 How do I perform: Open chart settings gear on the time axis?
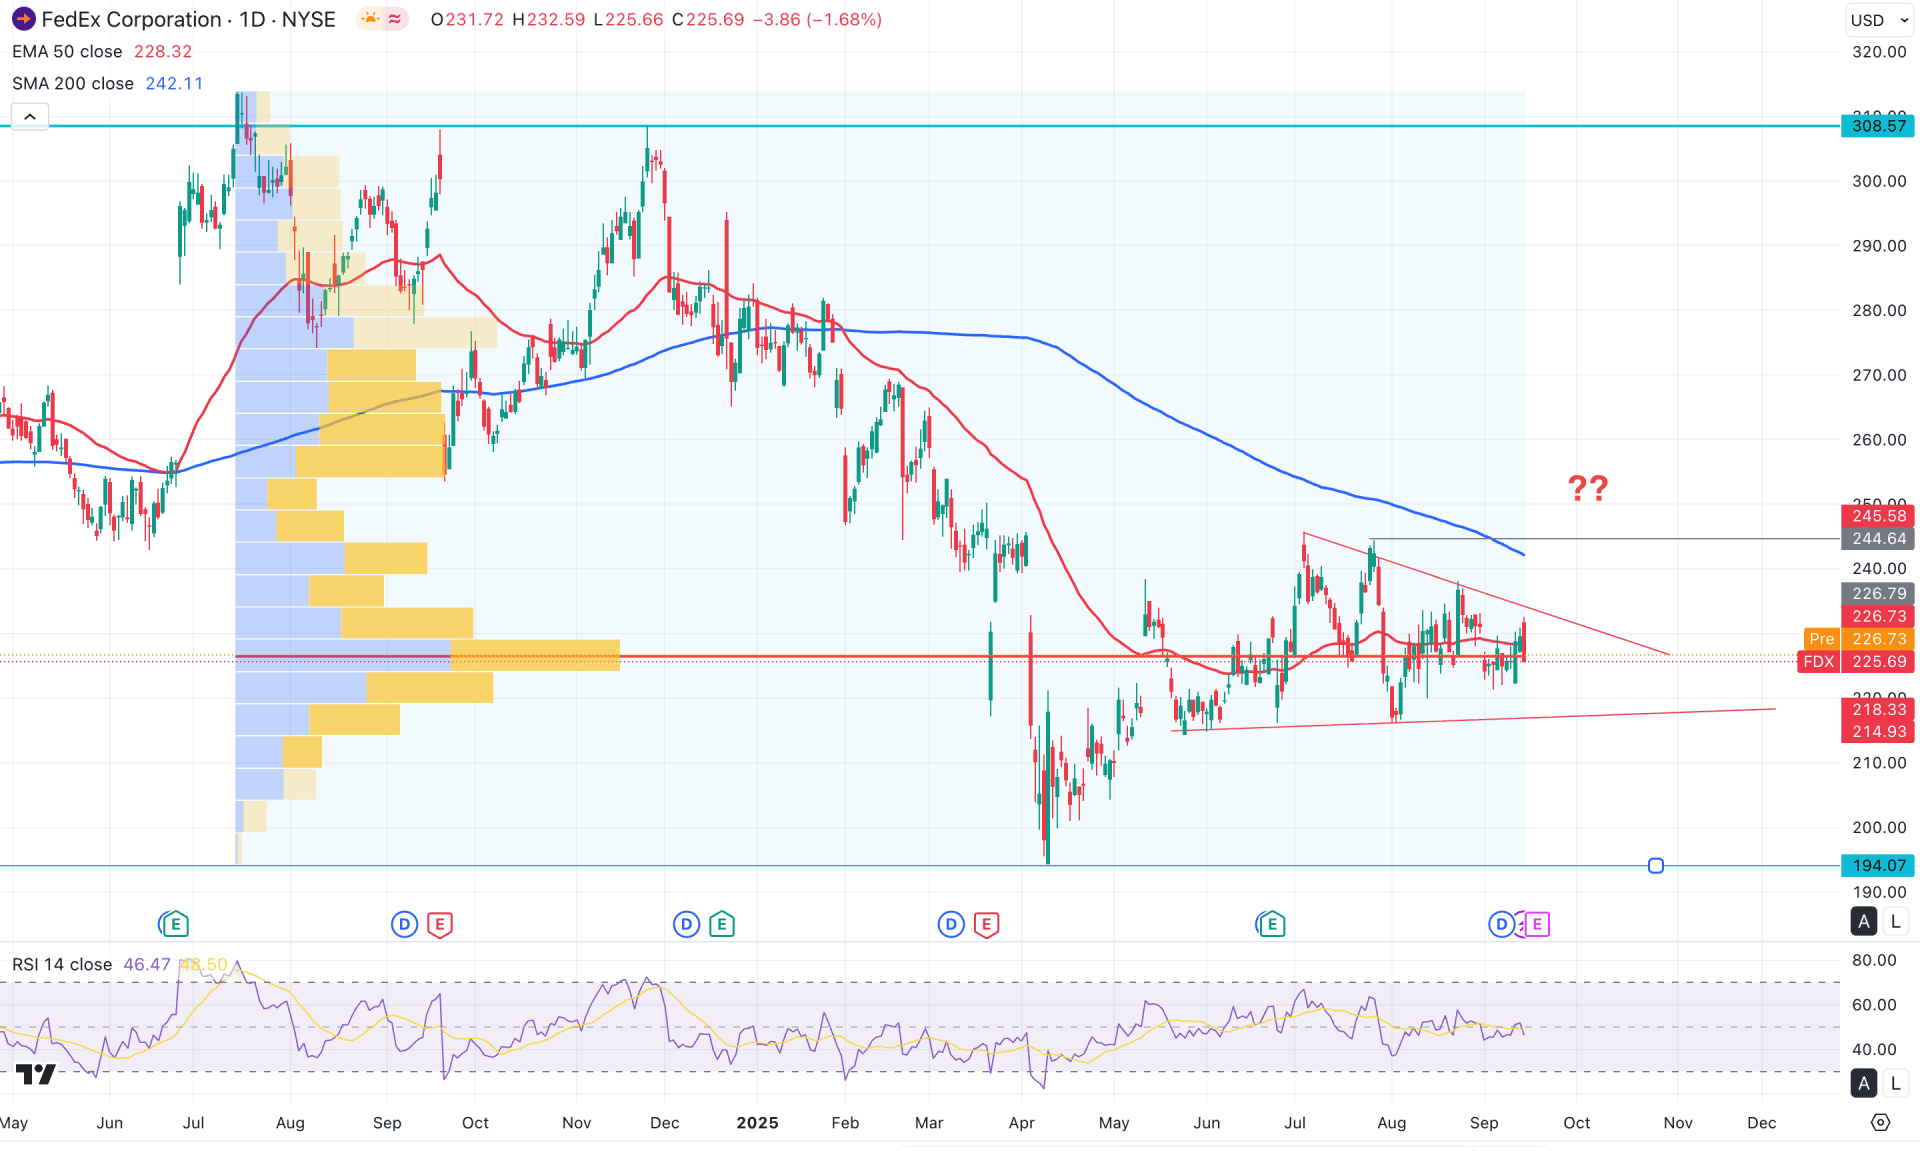[1880, 1122]
